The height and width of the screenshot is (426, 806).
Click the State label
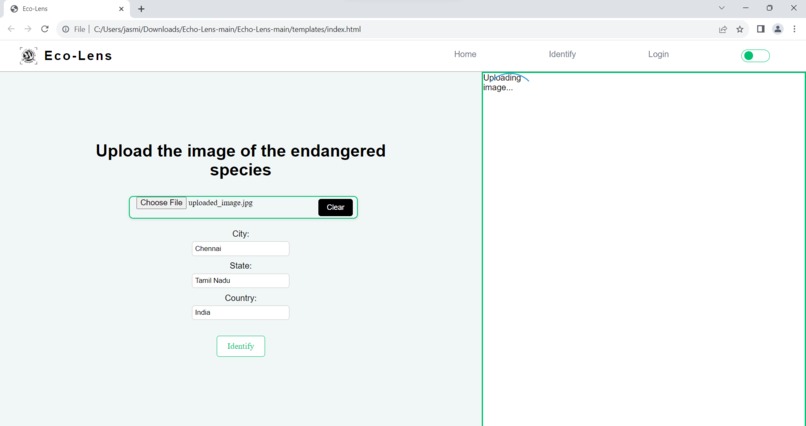point(241,266)
